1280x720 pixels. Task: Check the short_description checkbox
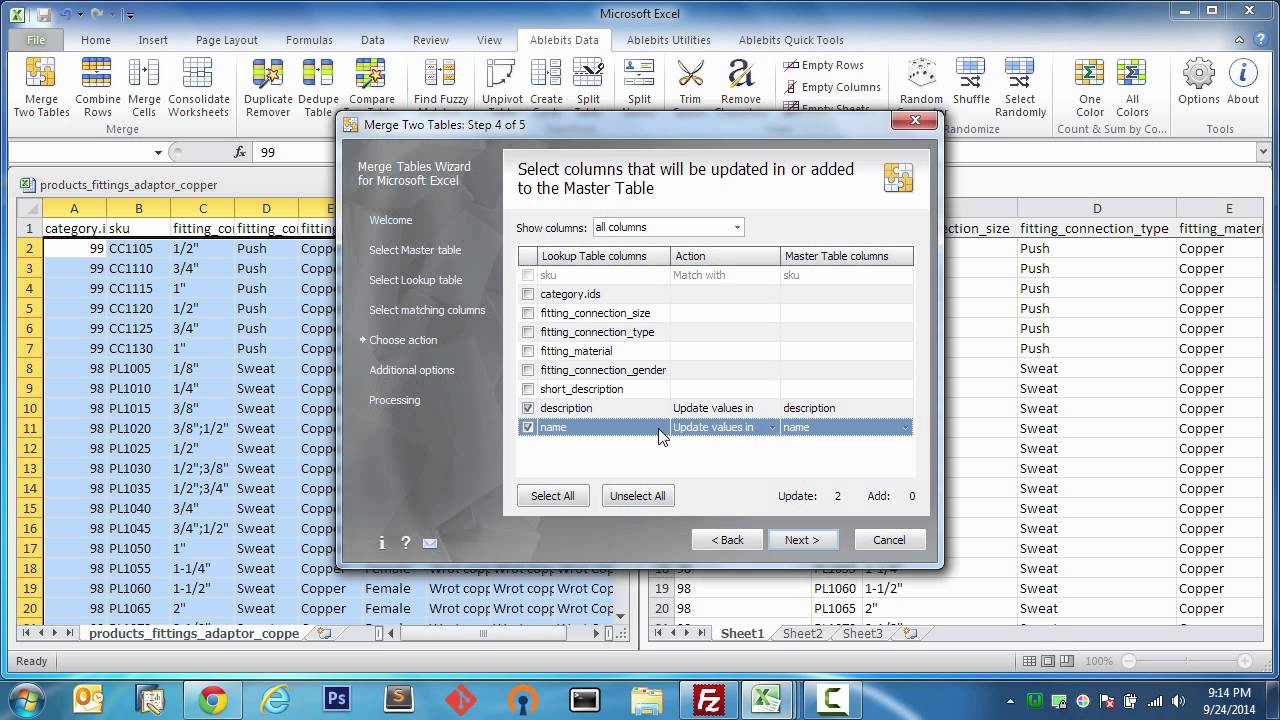point(528,389)
